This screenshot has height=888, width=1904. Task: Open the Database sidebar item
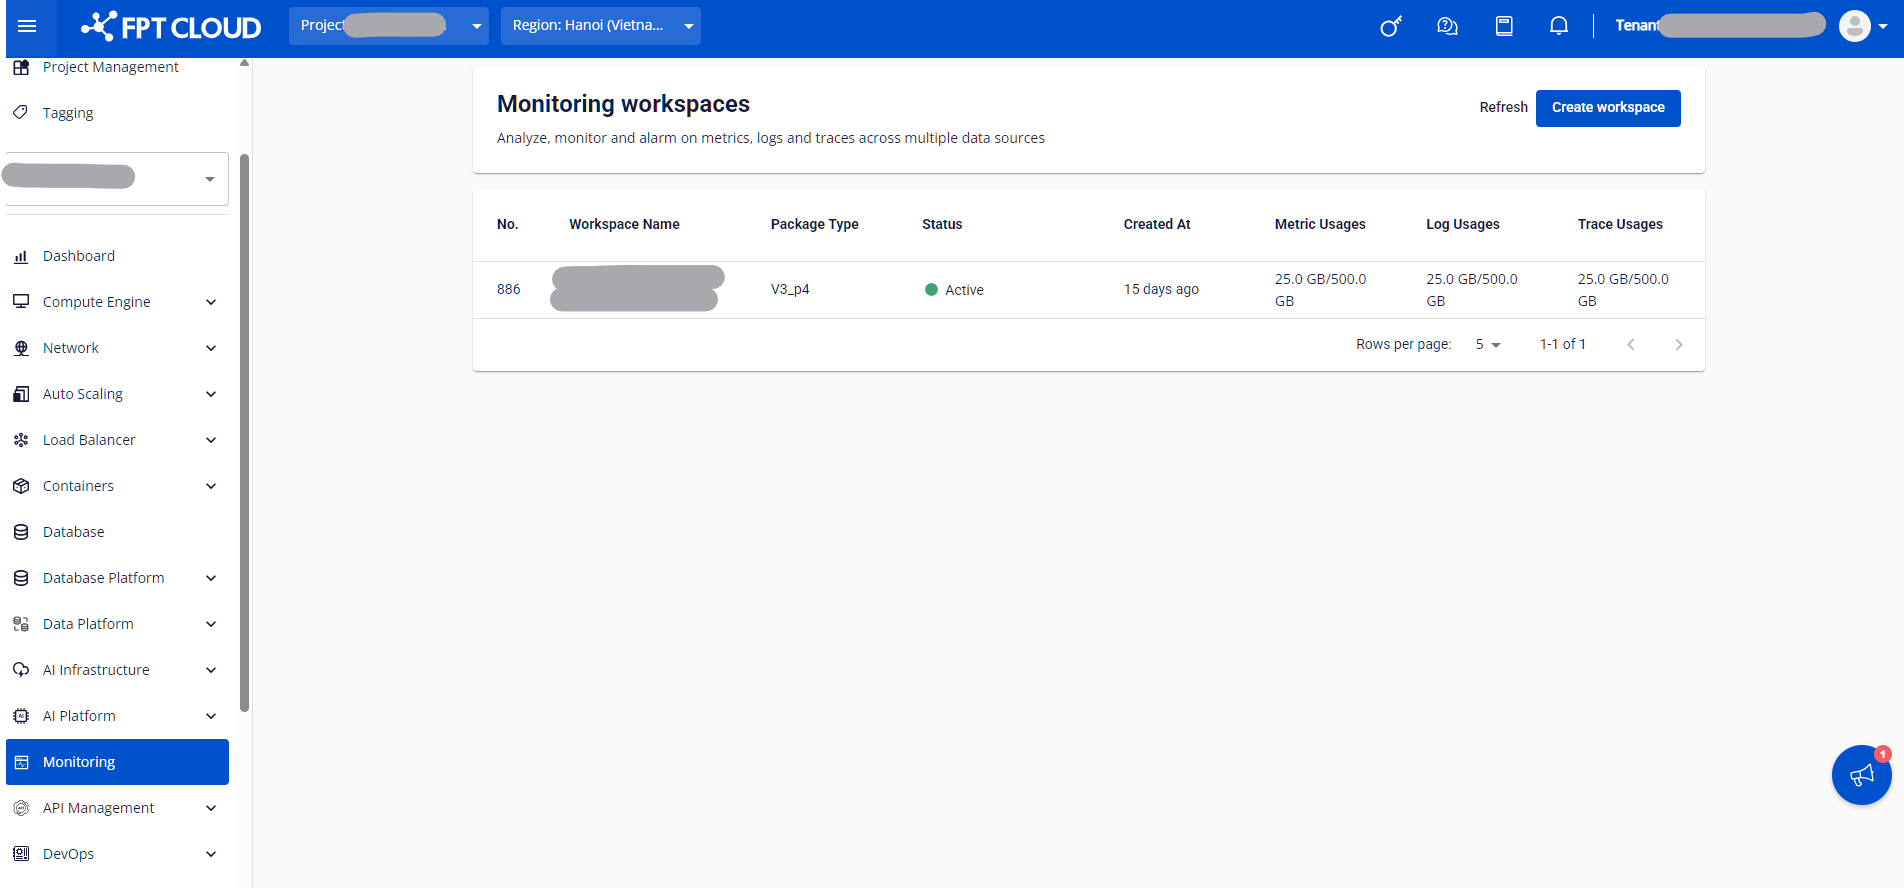73,532
